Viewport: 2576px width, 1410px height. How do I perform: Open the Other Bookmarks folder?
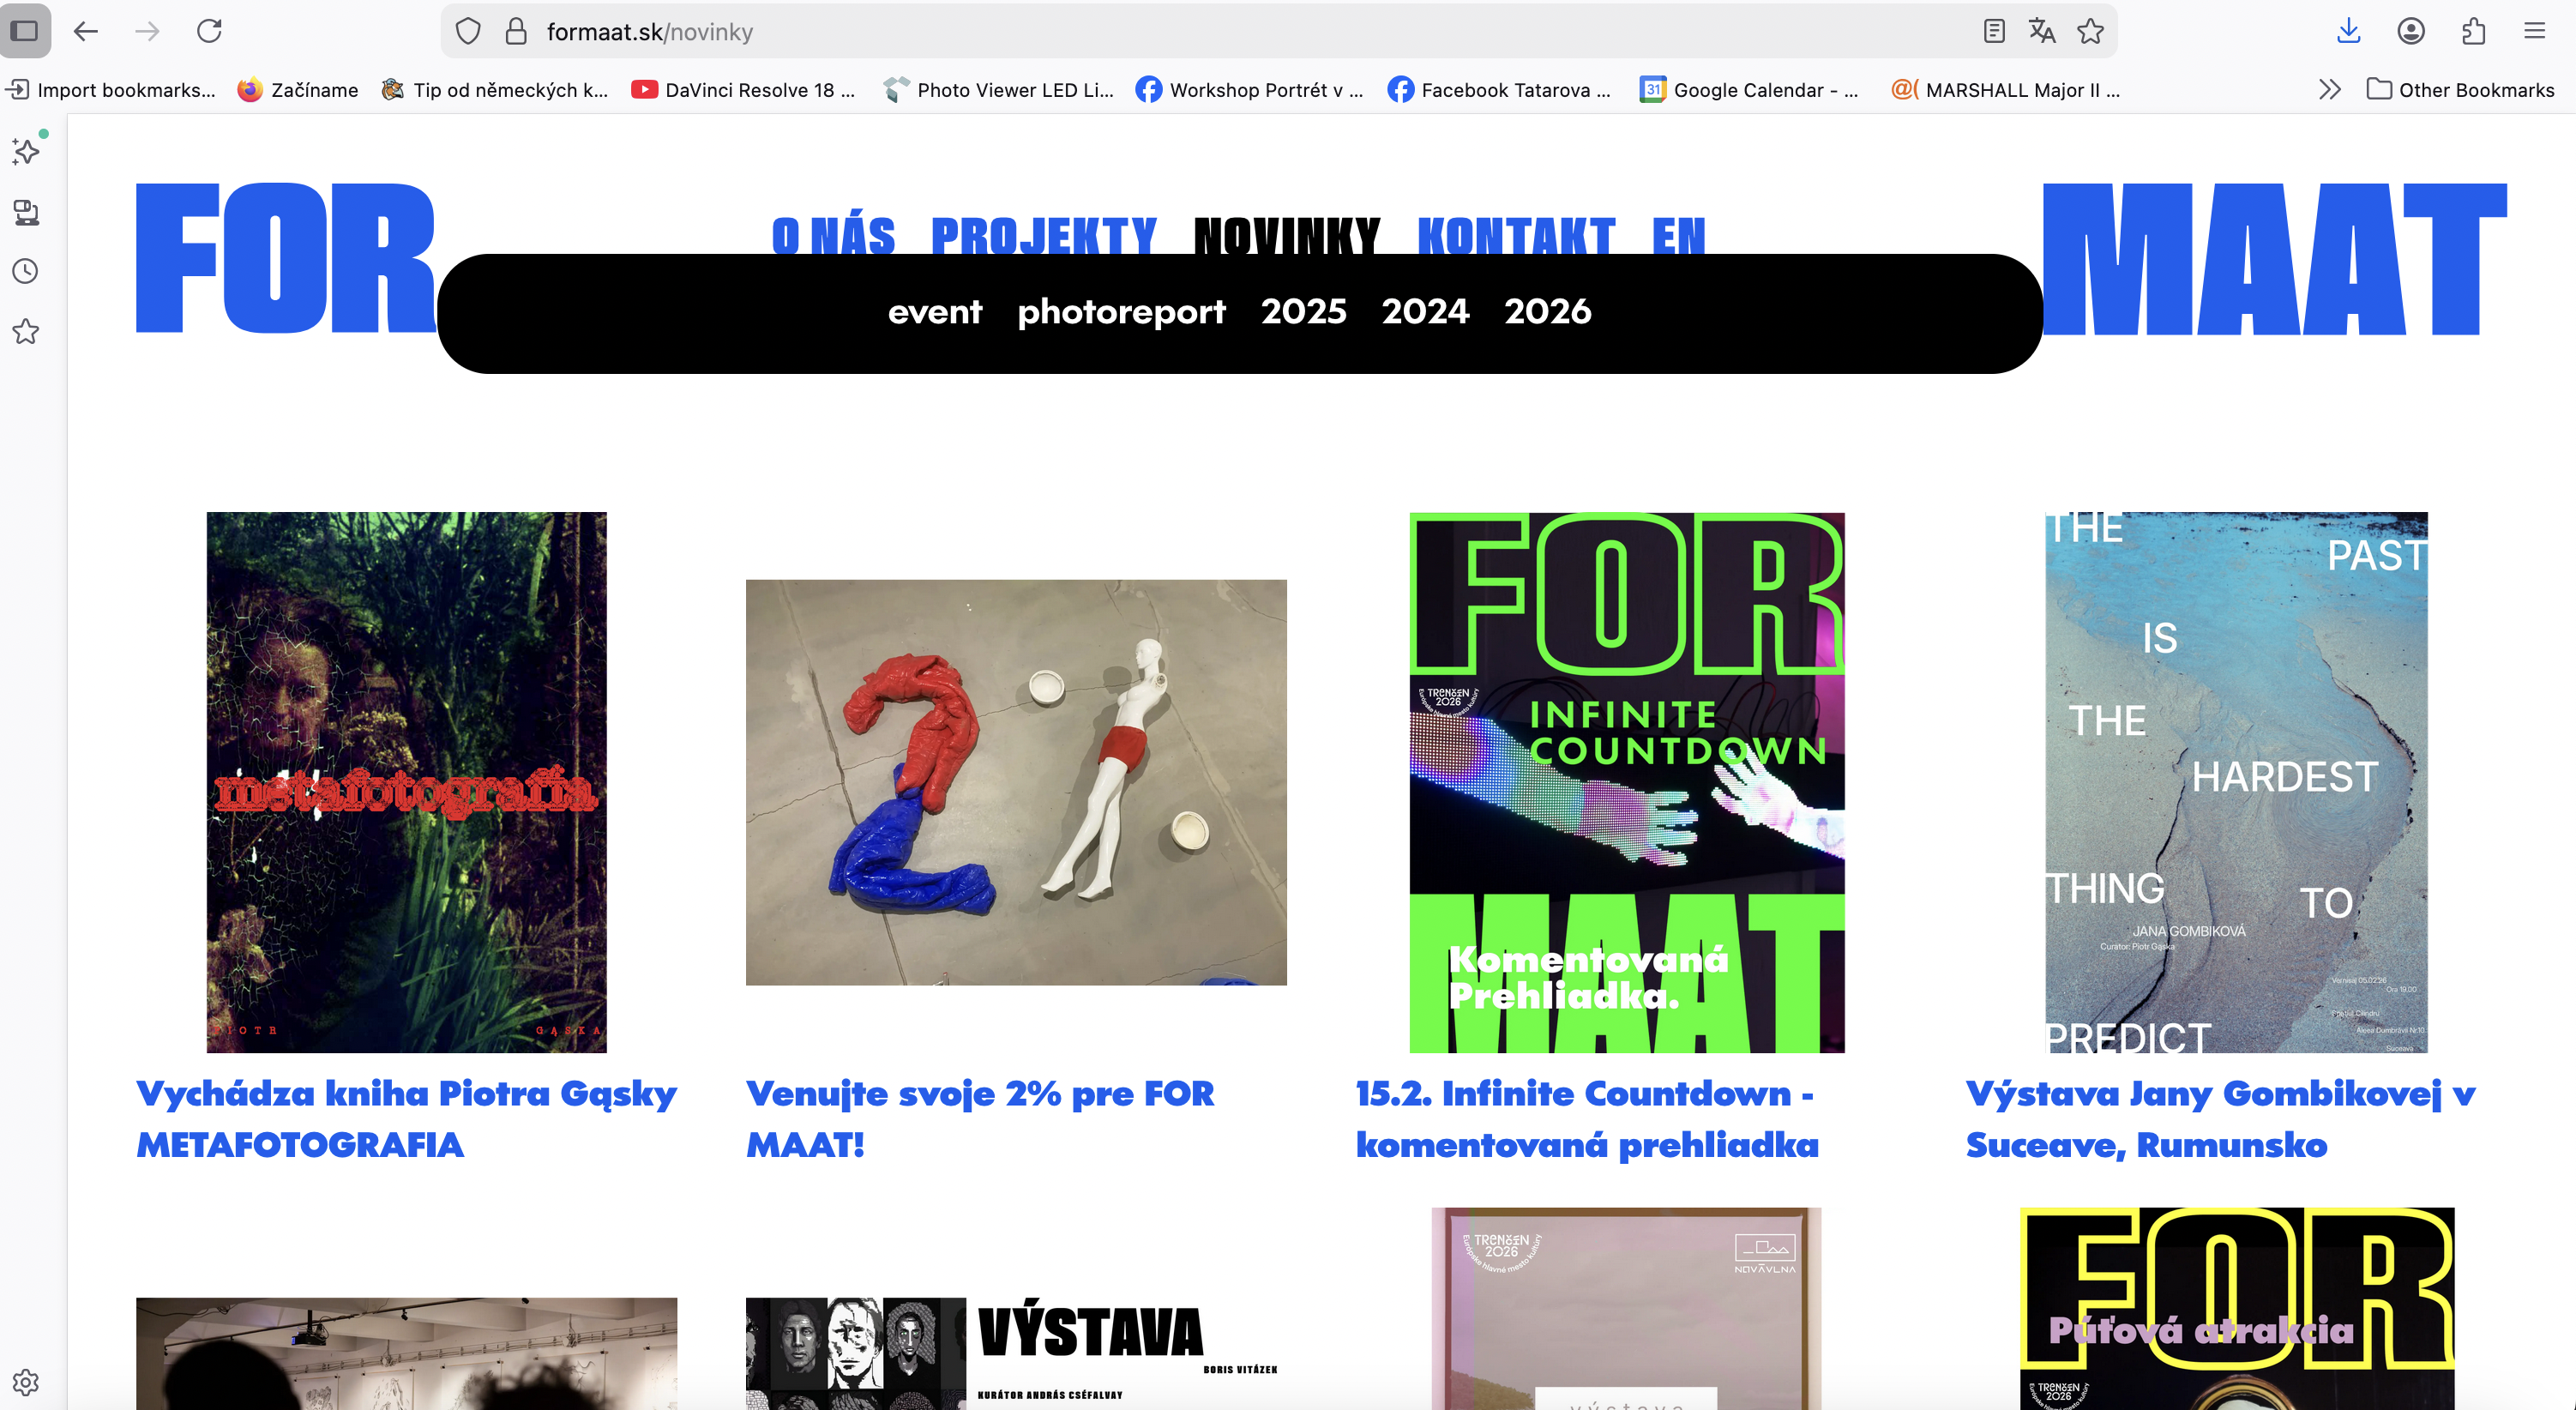(2460, 90)
